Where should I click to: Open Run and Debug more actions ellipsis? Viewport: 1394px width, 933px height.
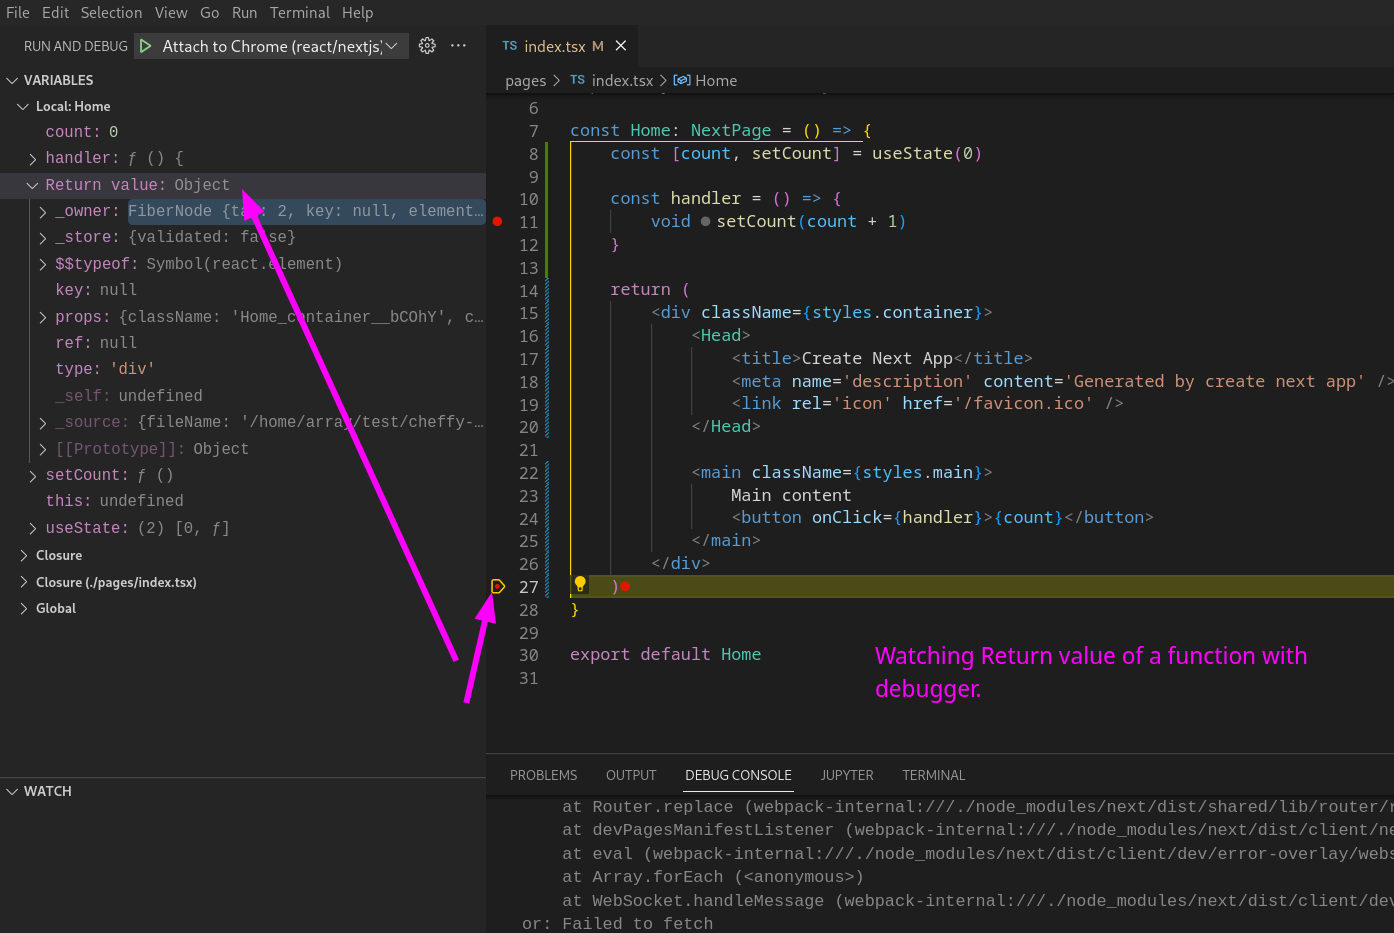(x=458, y=46)
